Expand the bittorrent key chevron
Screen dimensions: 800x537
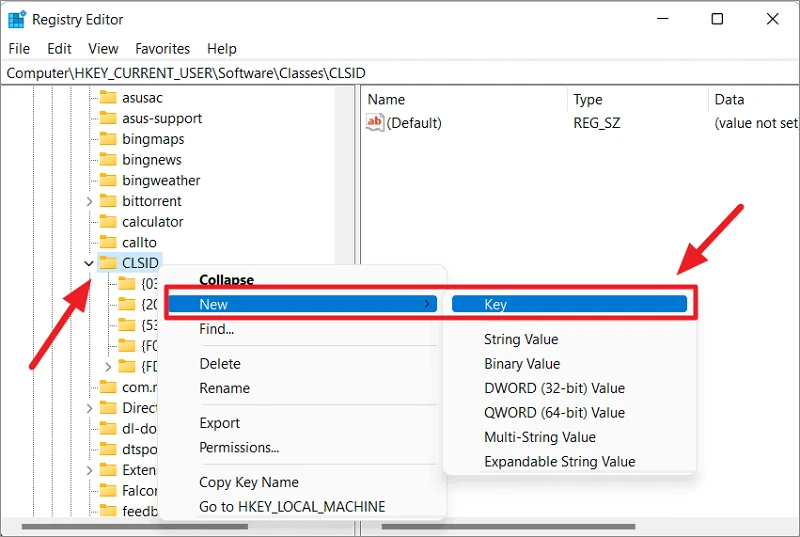[x=89, y=201]
